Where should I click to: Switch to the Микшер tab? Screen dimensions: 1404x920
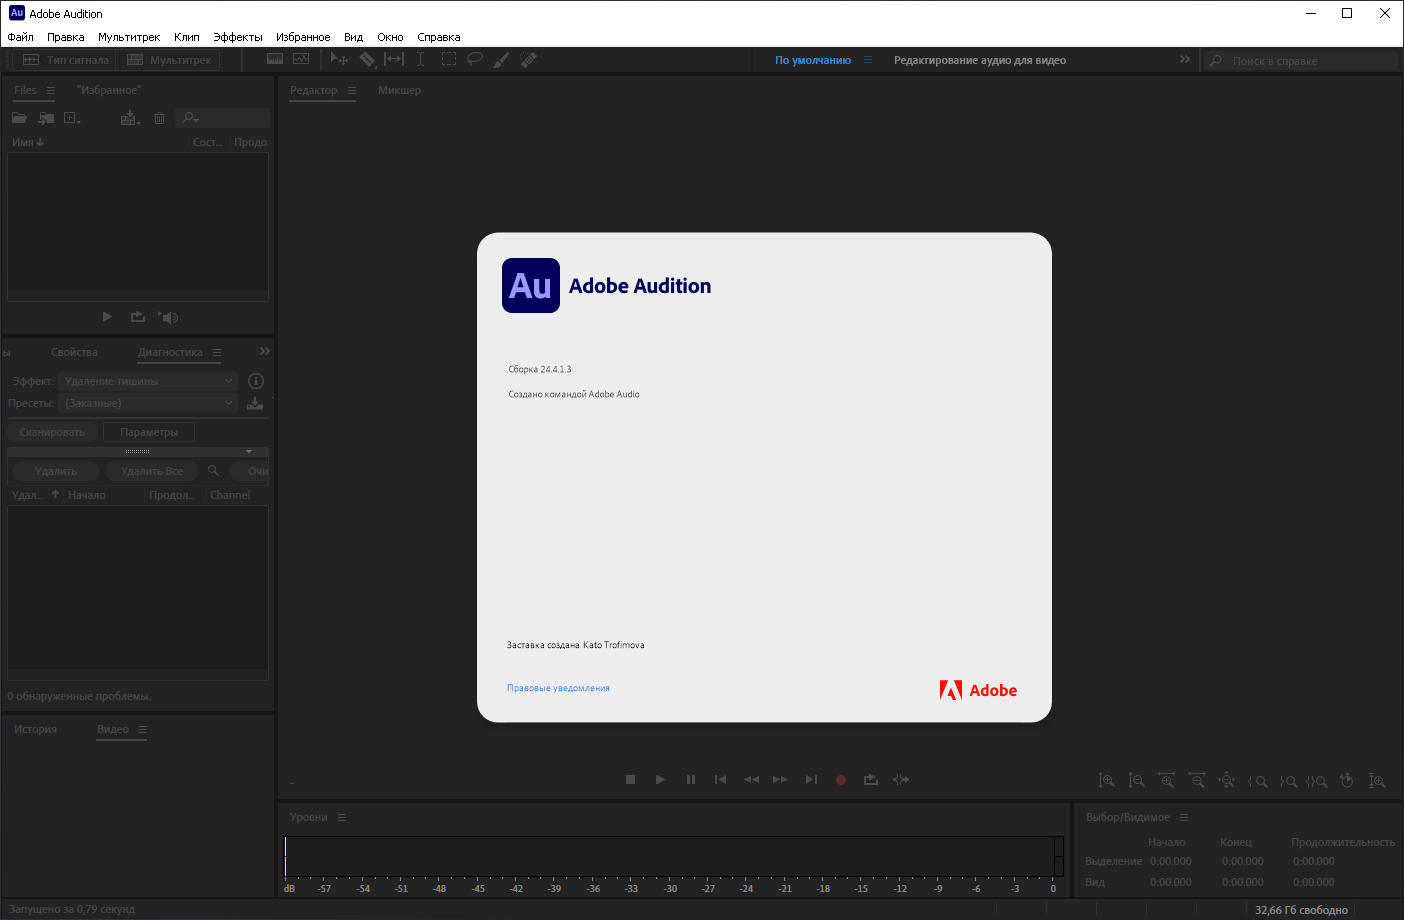point(399,90)
